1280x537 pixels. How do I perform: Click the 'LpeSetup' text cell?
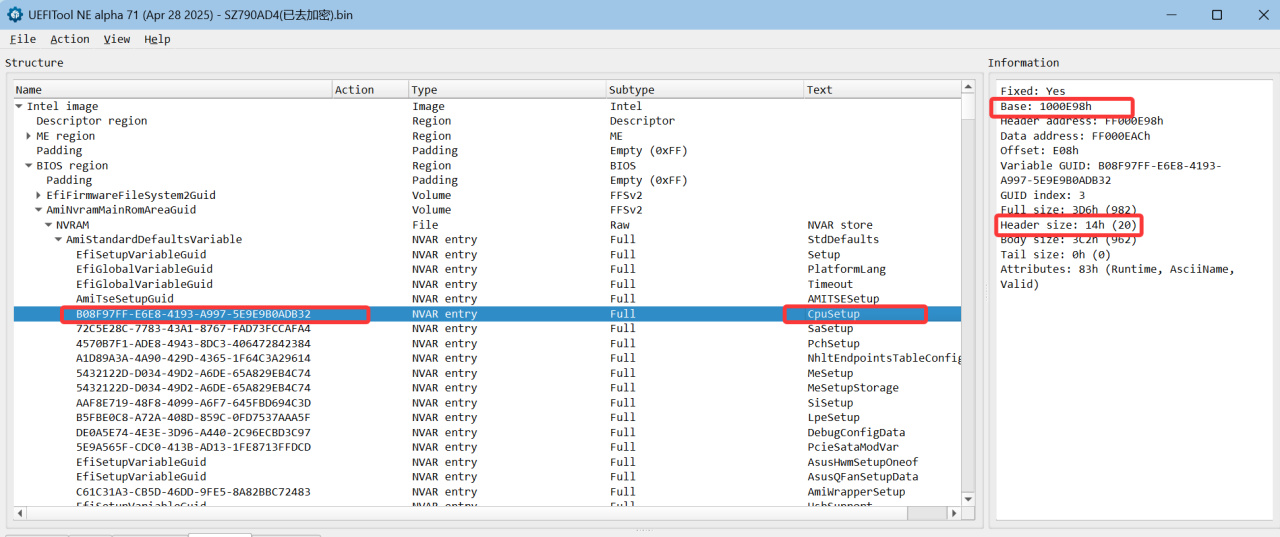(833, 418)
